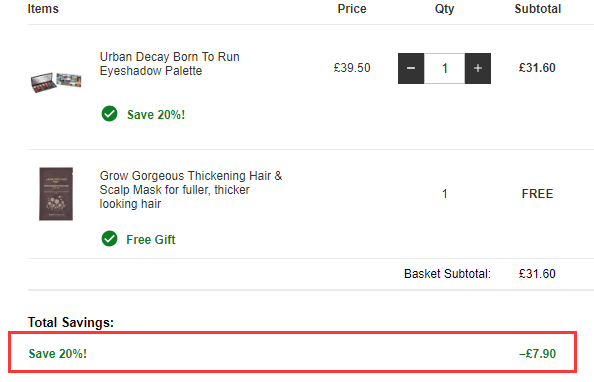Click the green checkmark beside Save 20%
Screen dimensions: 594x382
coord(109,114)
